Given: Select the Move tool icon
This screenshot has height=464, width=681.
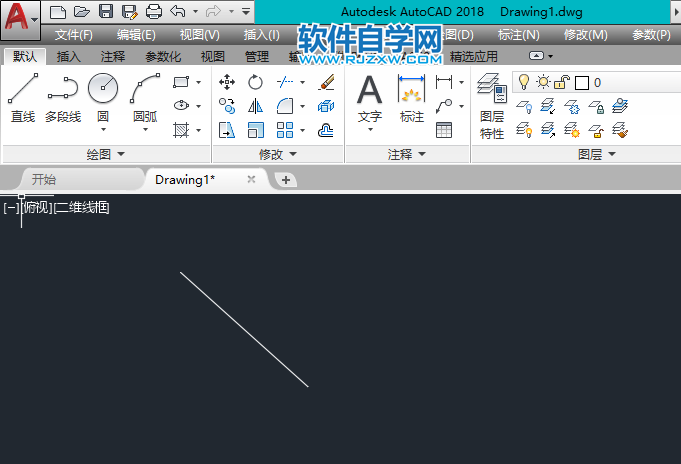Looking at the screenshot, I should tap(227, 82).
